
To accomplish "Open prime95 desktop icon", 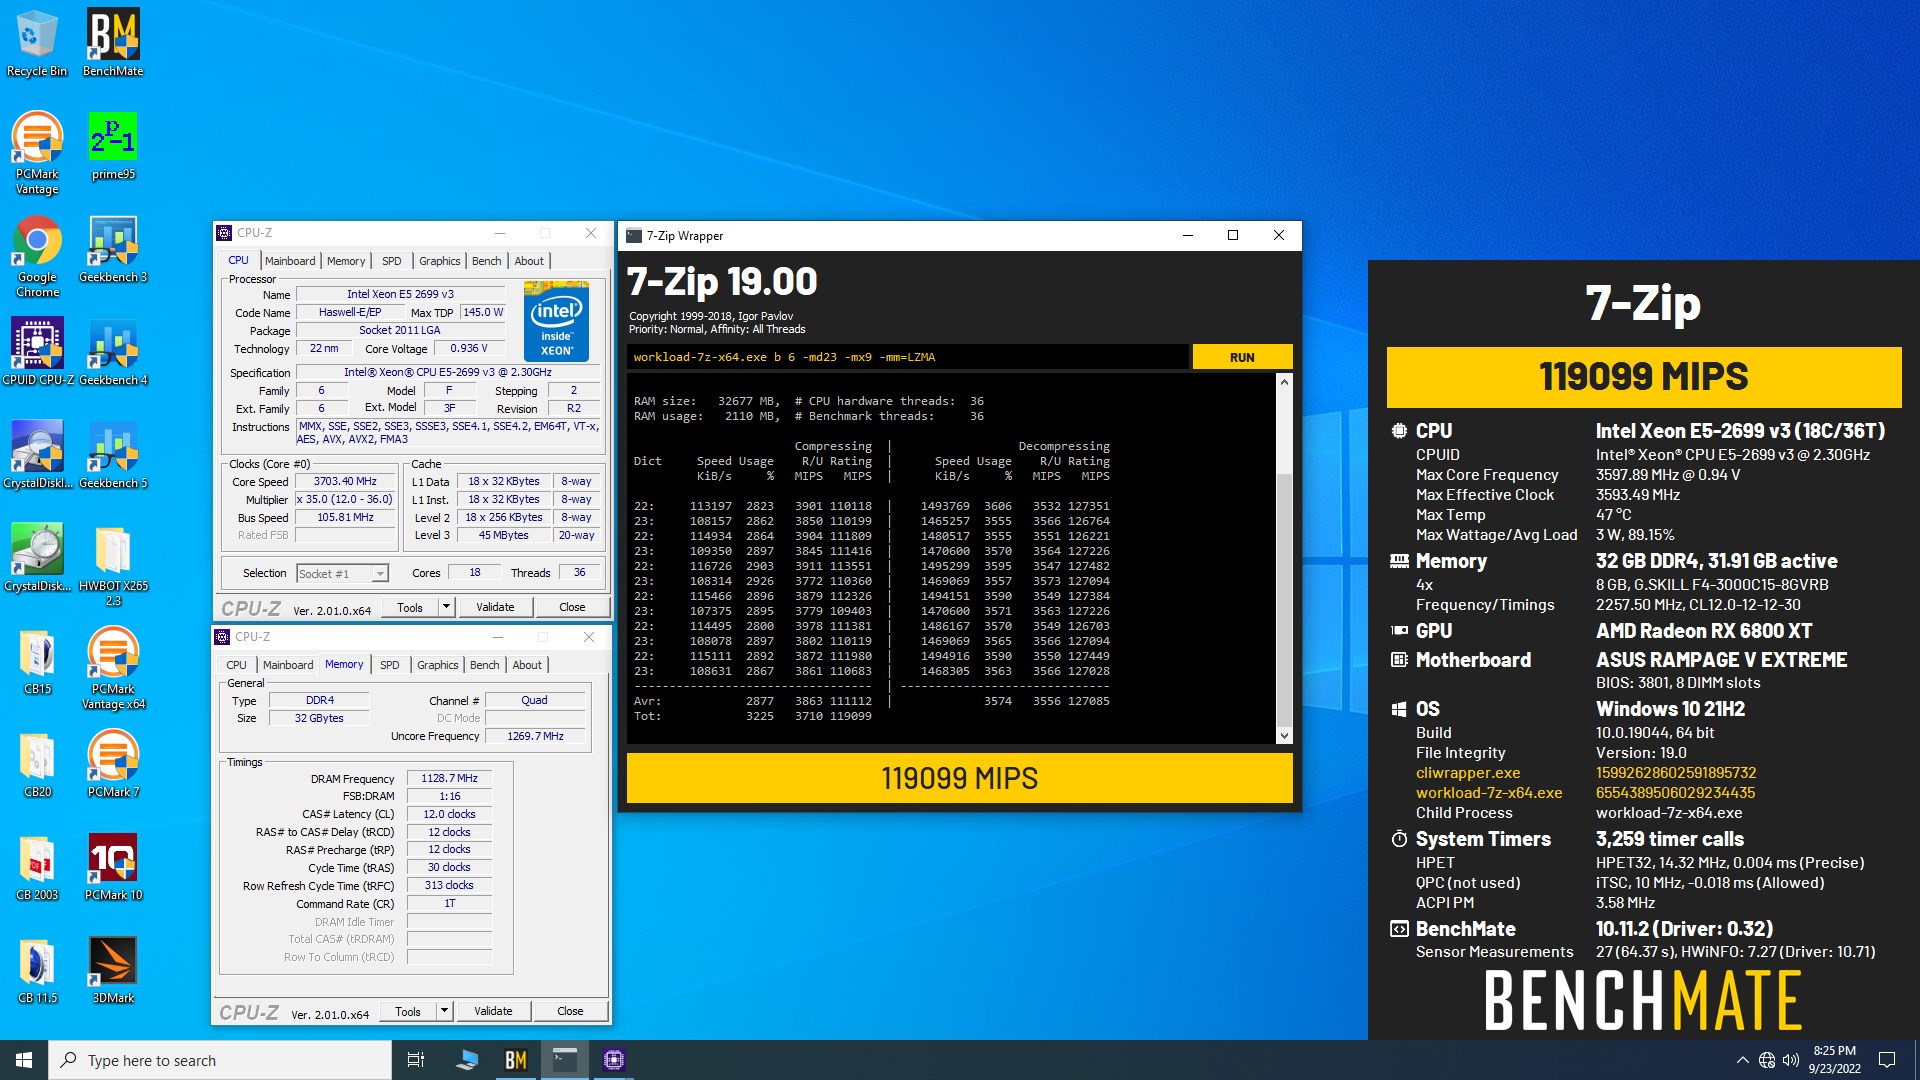I will coord(113,146).
